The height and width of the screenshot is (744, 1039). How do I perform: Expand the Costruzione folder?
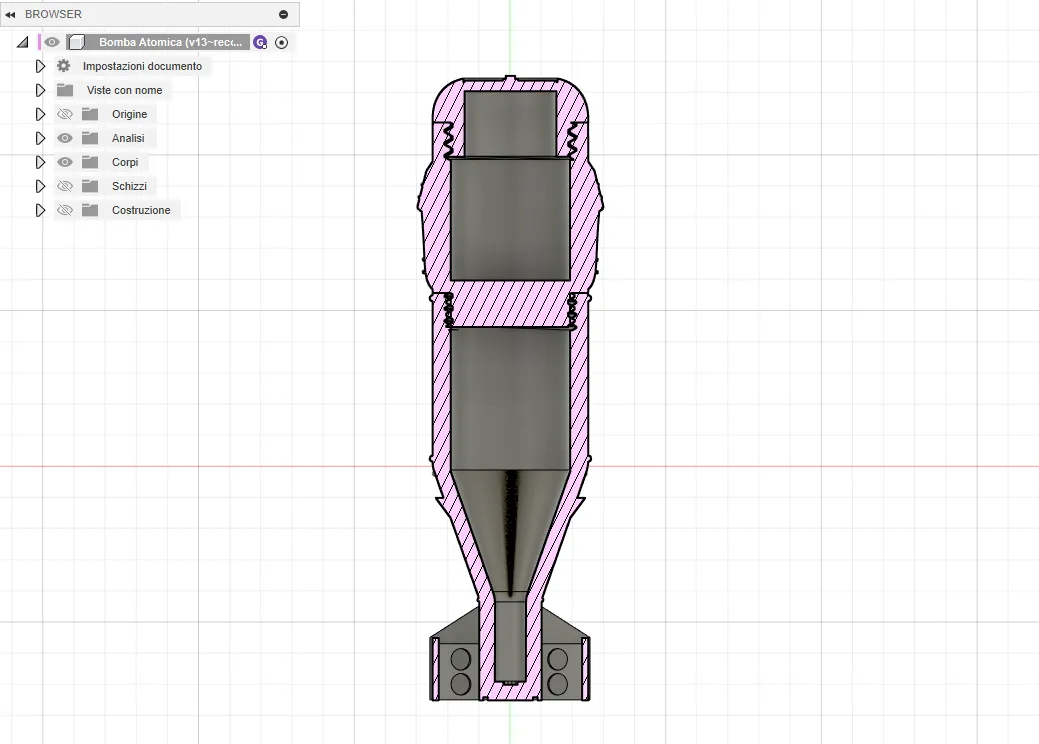pos(40,210)
